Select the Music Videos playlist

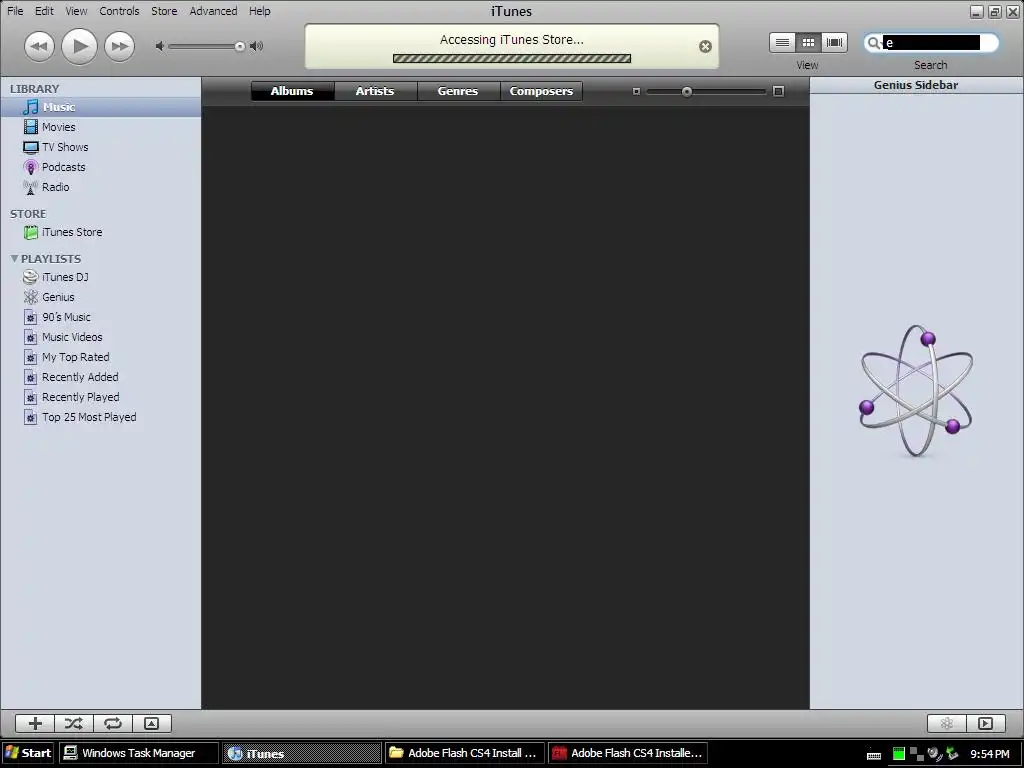pos(101,337)
